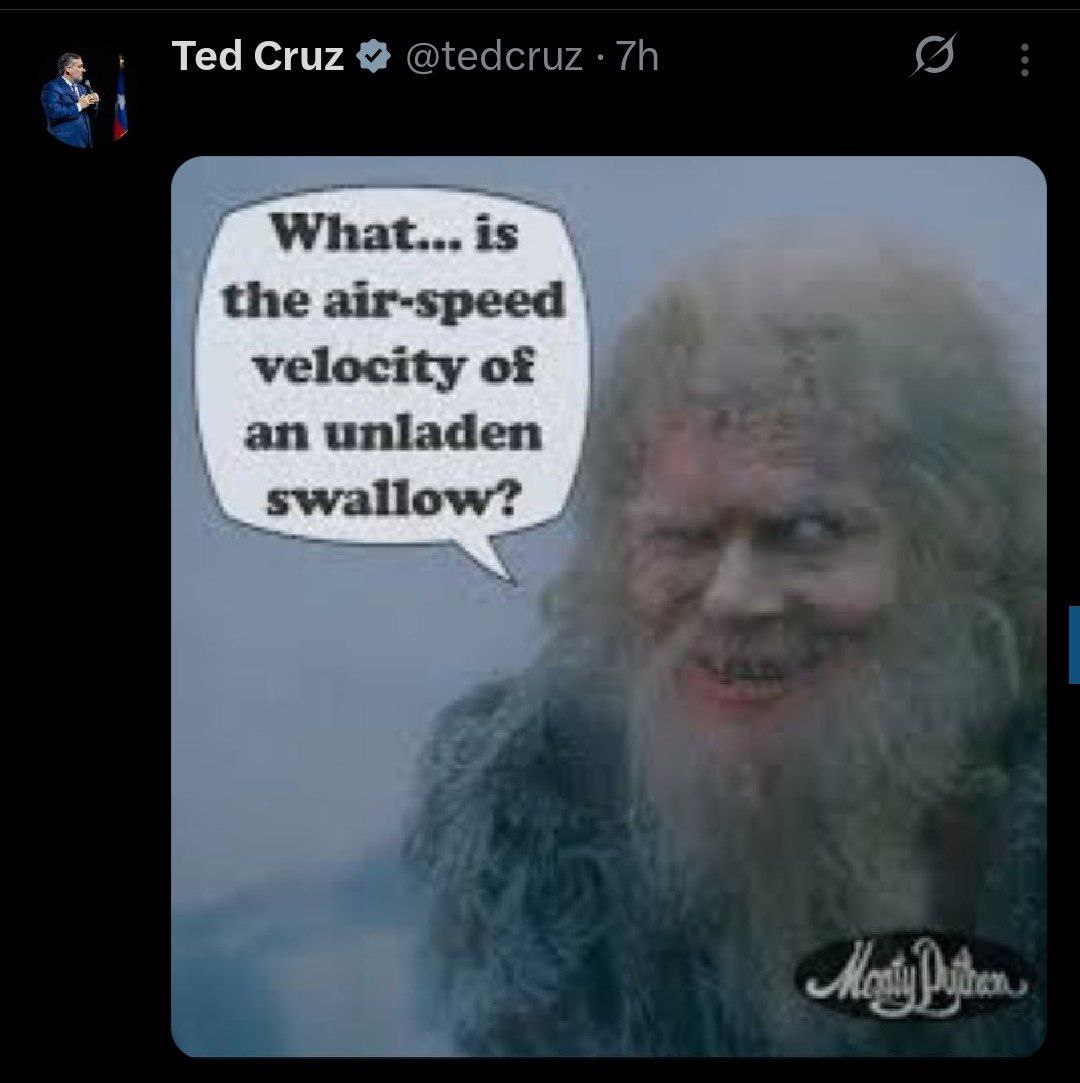
Task: Click "air-speed" text in the meme
Action: 444,303
